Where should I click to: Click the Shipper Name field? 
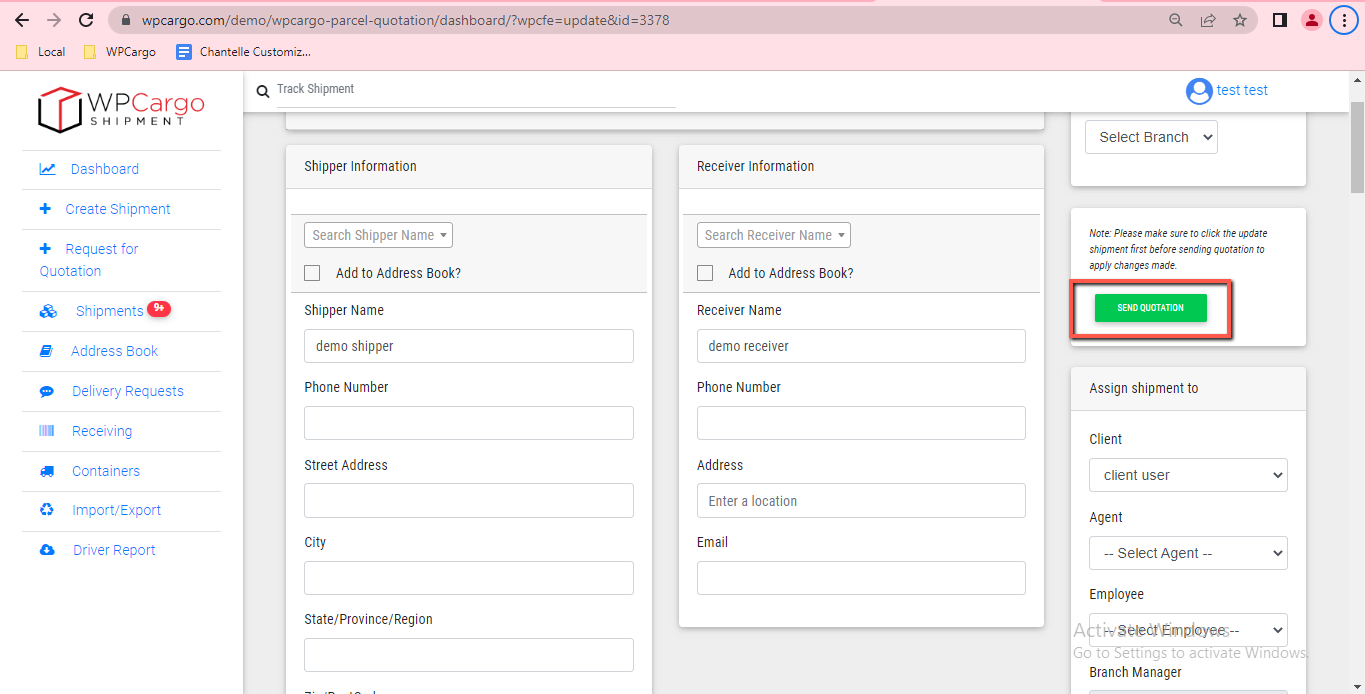pos(469,346)
